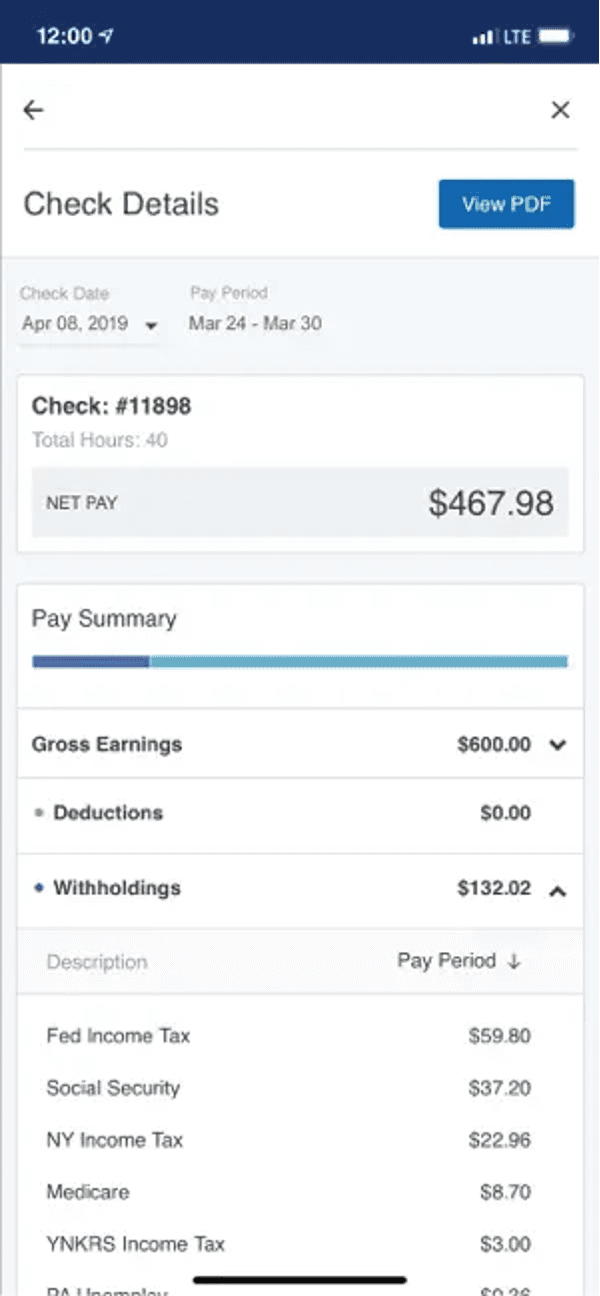Tap the location arrow status icon
600x1296 pixels.
pos(106,37)
